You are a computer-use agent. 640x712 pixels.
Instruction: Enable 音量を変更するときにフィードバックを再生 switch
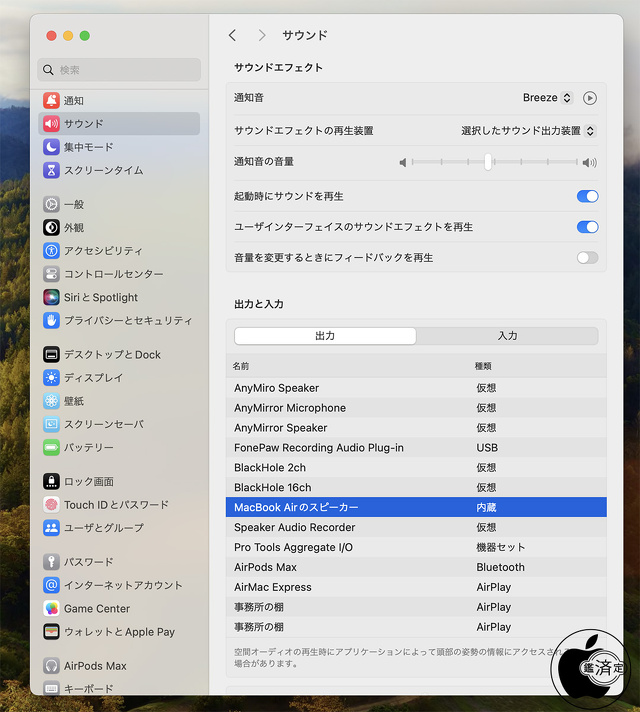pyautogui.click(x=587, y=257)
